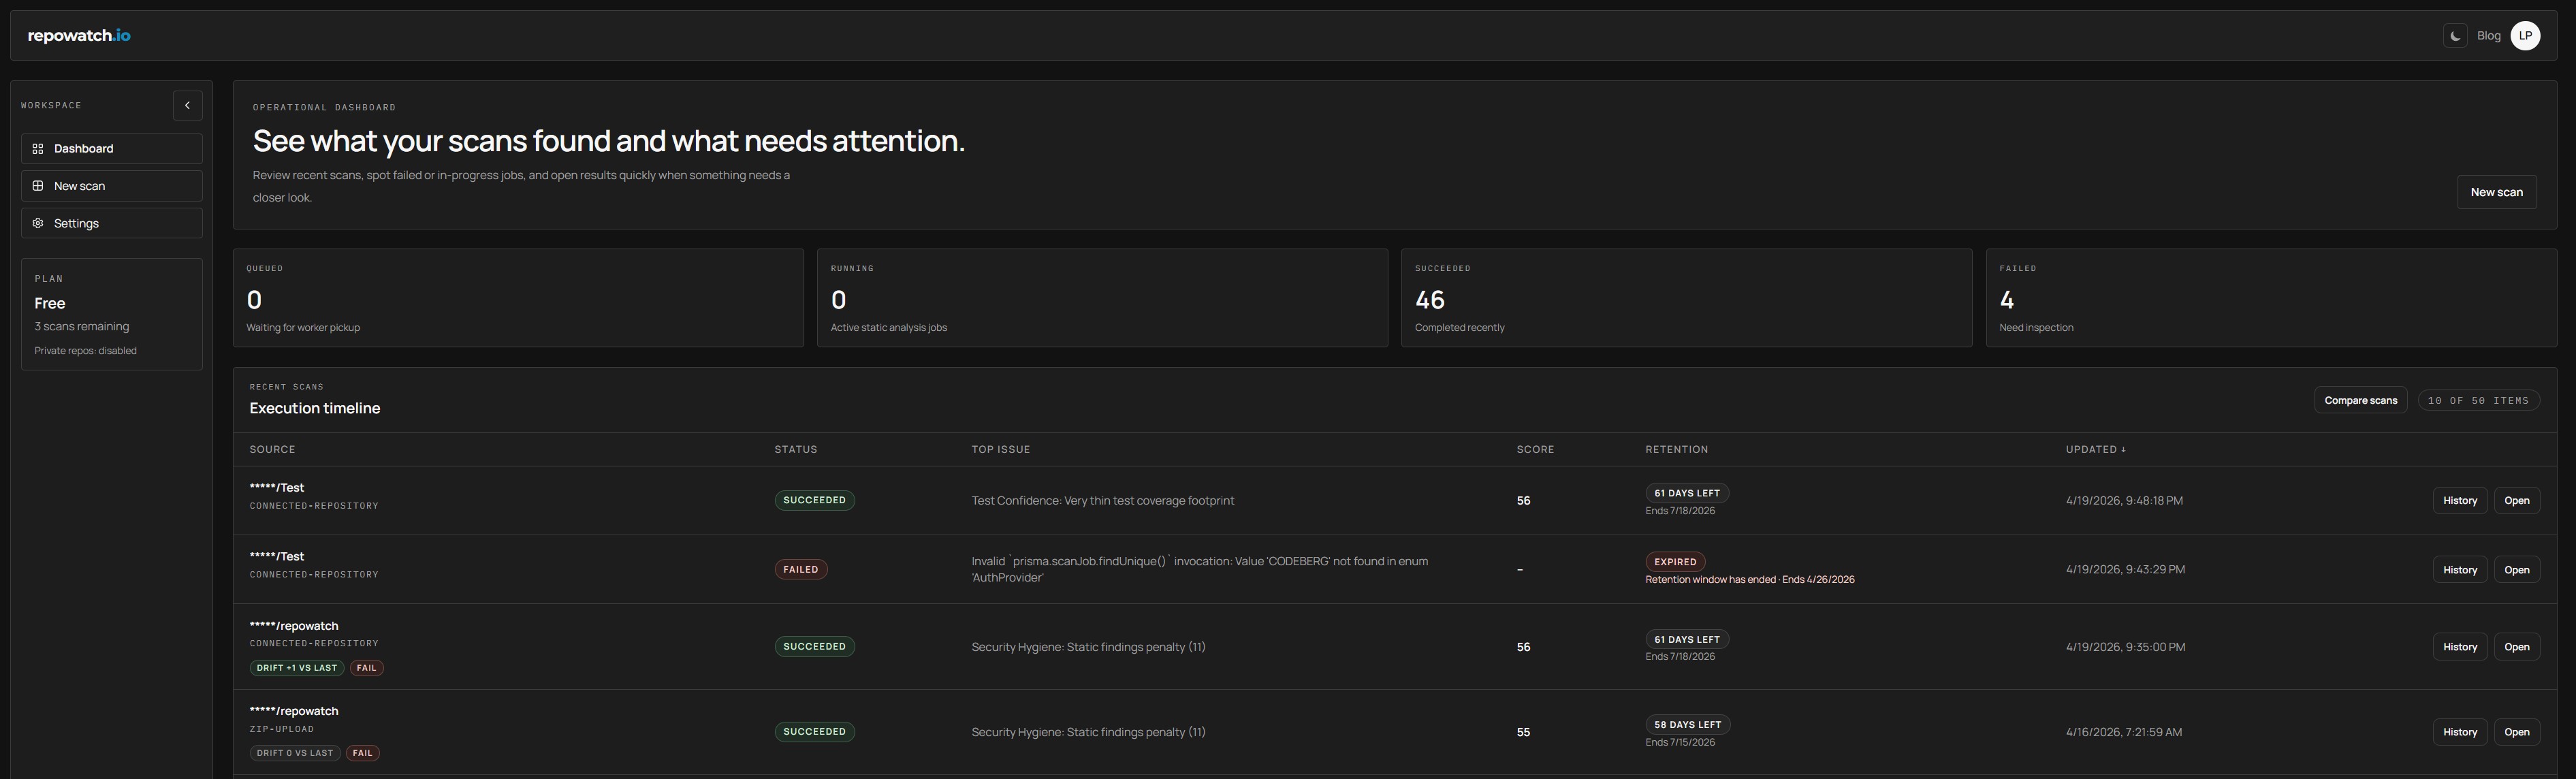Viewport: 2576px width, 779px height.
Task: Click 'Private repos: disabled' text
Action: (85, 351)
